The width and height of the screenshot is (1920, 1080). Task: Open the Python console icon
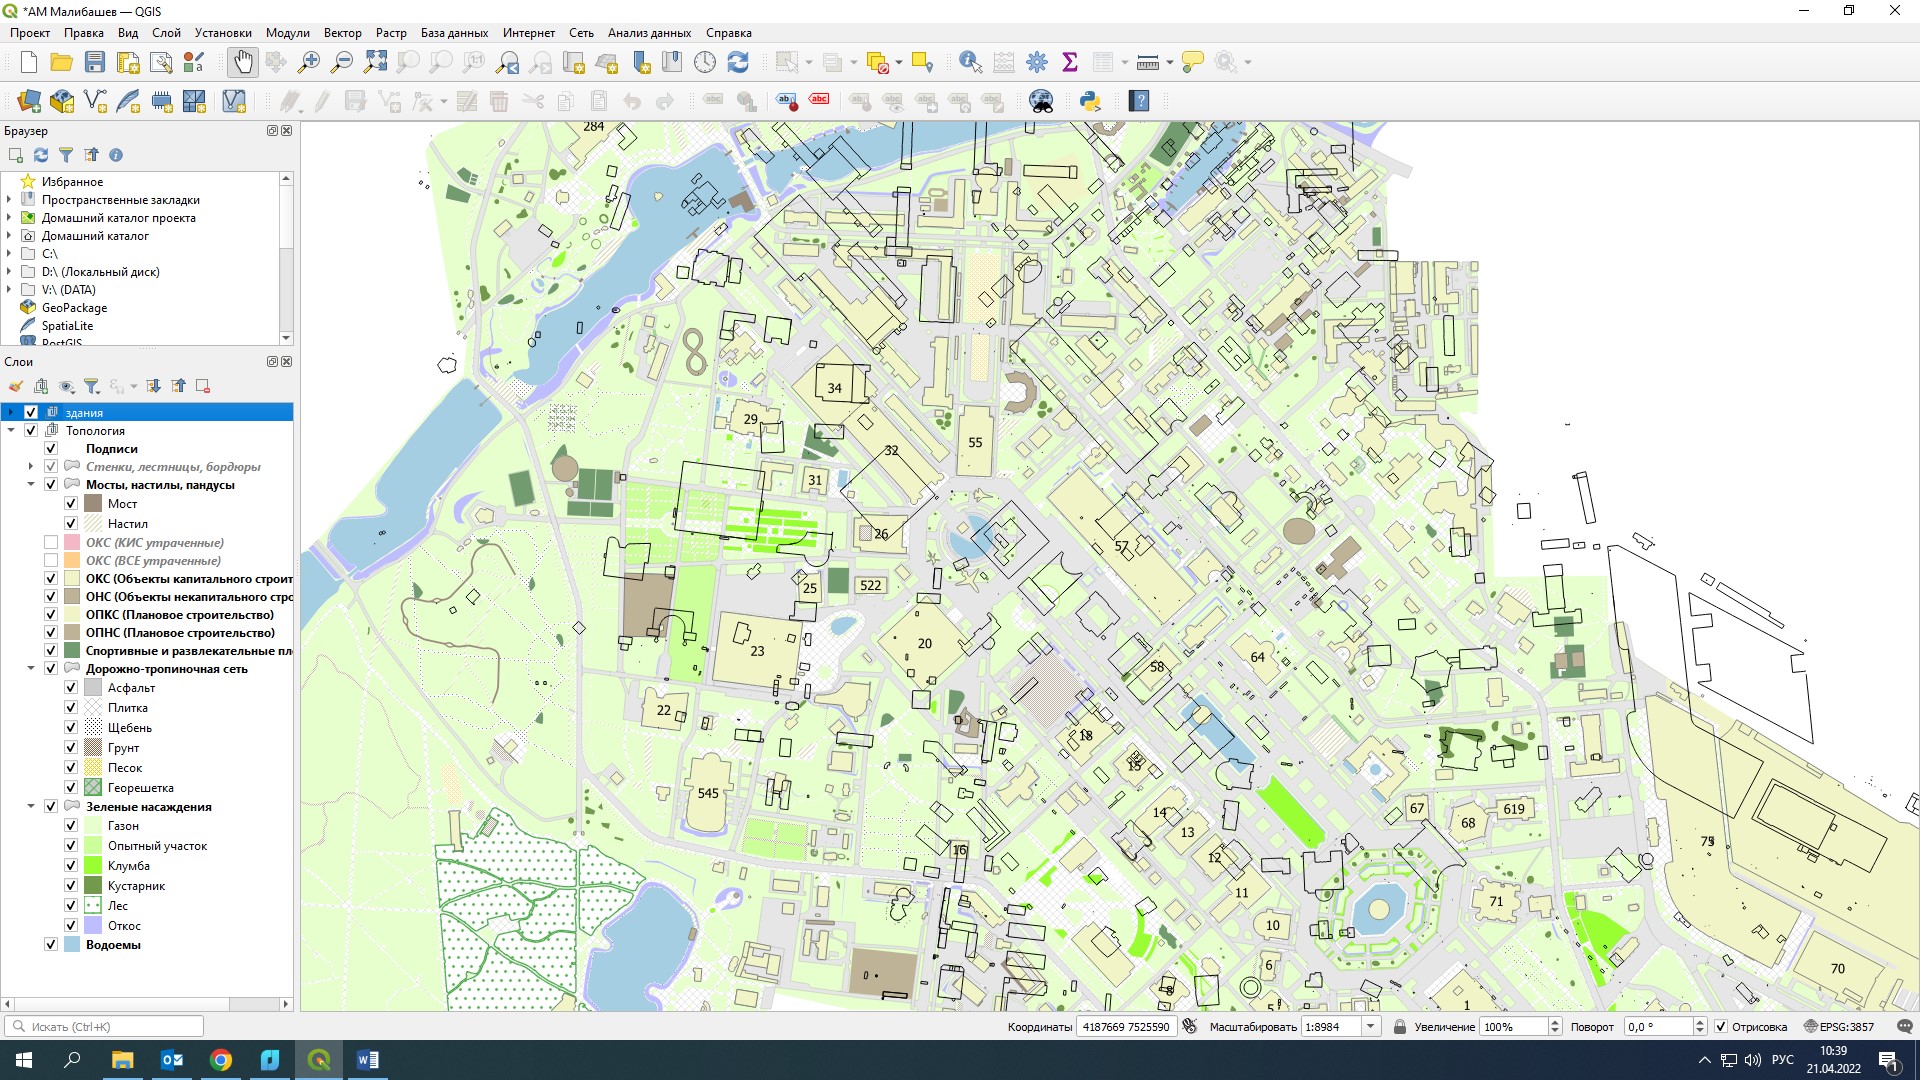click(x=1090, y=101)
